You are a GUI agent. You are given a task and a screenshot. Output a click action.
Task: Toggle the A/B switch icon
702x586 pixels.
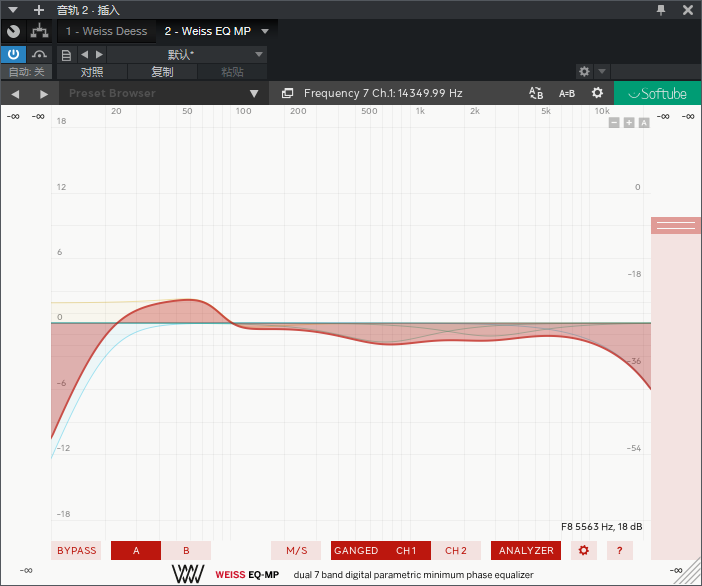(x=536, y=93)
